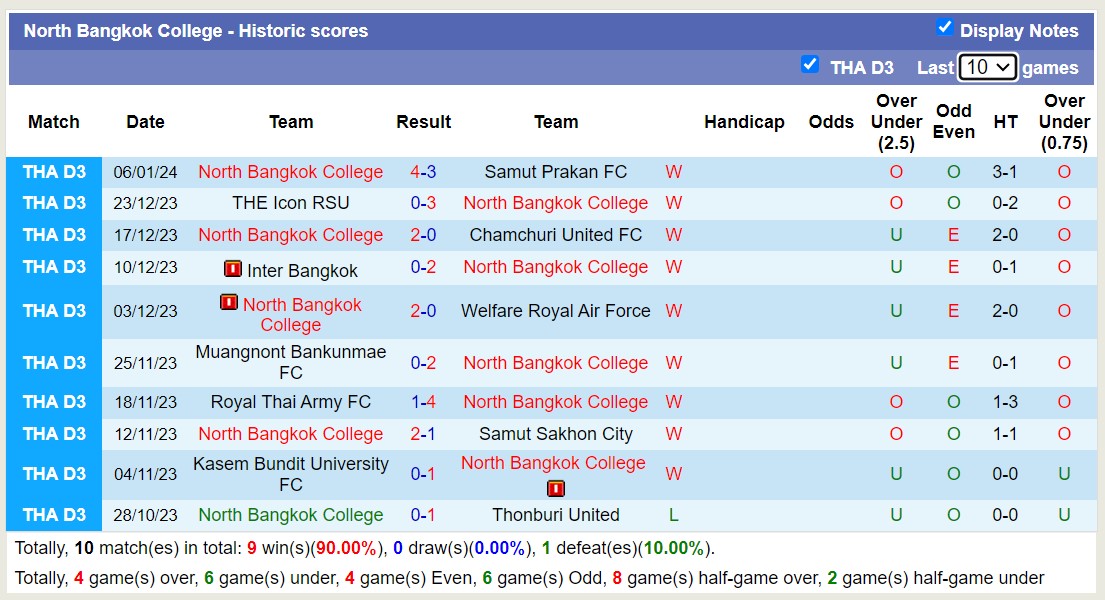This screenshot has height=600, width=1105.
Task: Open the Last games count dropdown
Action: point(987,66)
